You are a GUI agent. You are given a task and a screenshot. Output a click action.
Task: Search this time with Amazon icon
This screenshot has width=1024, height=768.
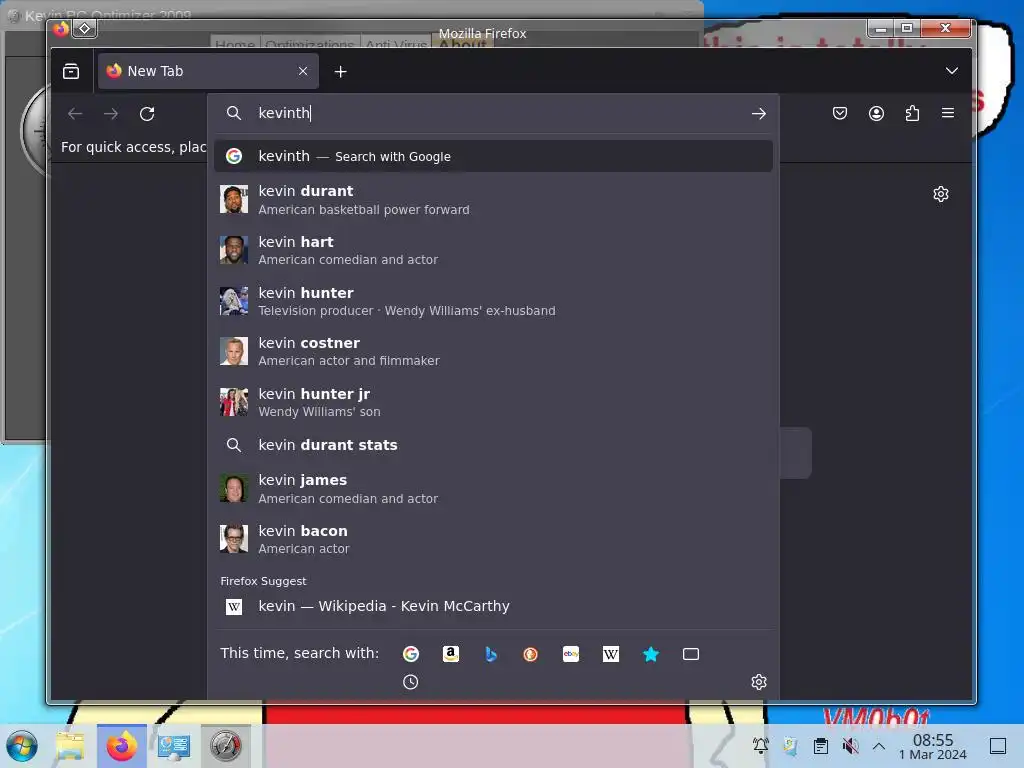pyautogui.click(x=451, y=654)
